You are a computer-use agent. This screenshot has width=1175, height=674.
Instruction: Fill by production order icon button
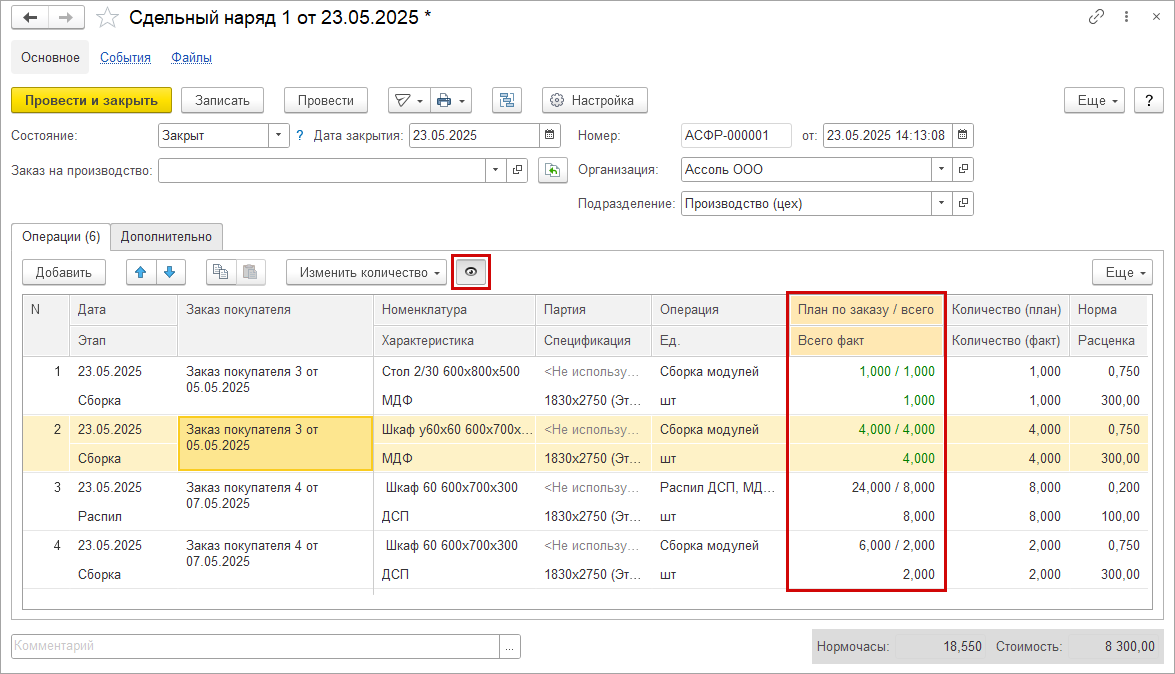point(552,170)
